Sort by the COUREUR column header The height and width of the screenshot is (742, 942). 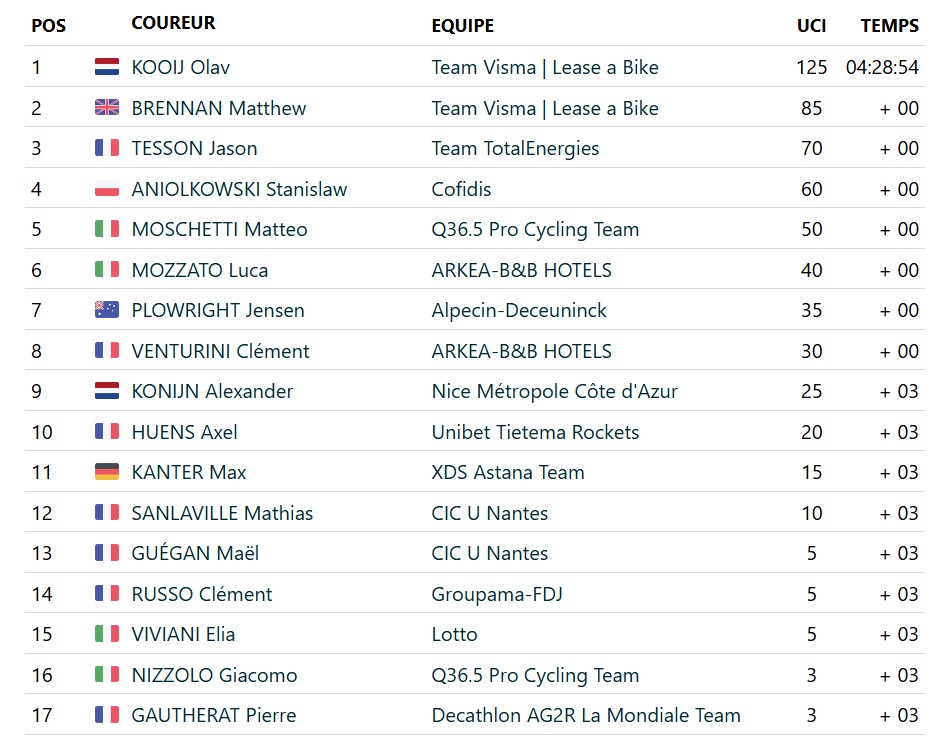pyautogui.click(x=173, y=23)
